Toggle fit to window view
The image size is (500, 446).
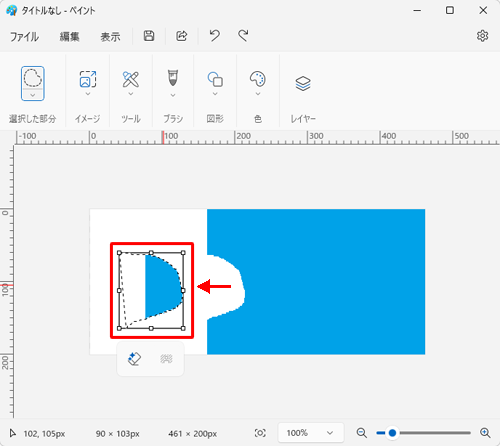pyautogui.click(x=260, y=433)
